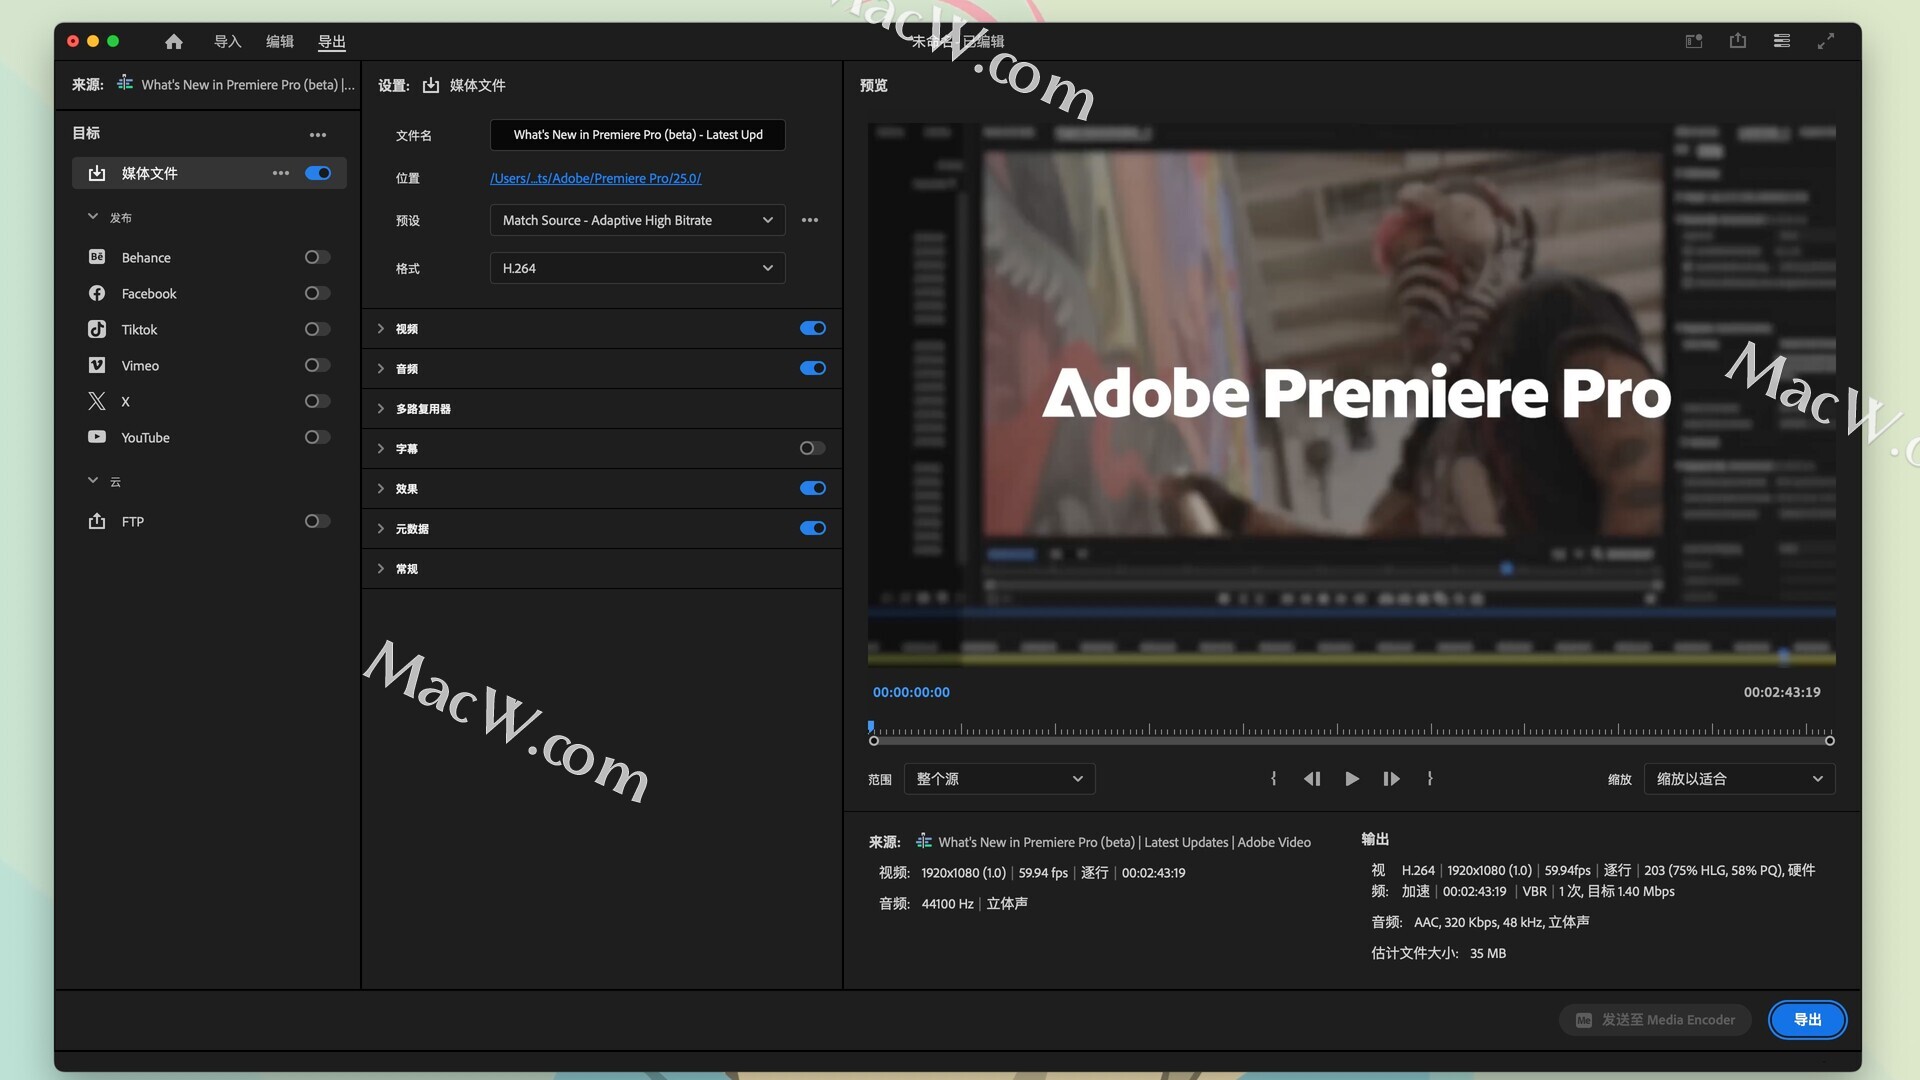The width and height of the screenshot is (1920, 1080).
Task: Enable Tiktok publishing toggle
Action: coord(318,329)
